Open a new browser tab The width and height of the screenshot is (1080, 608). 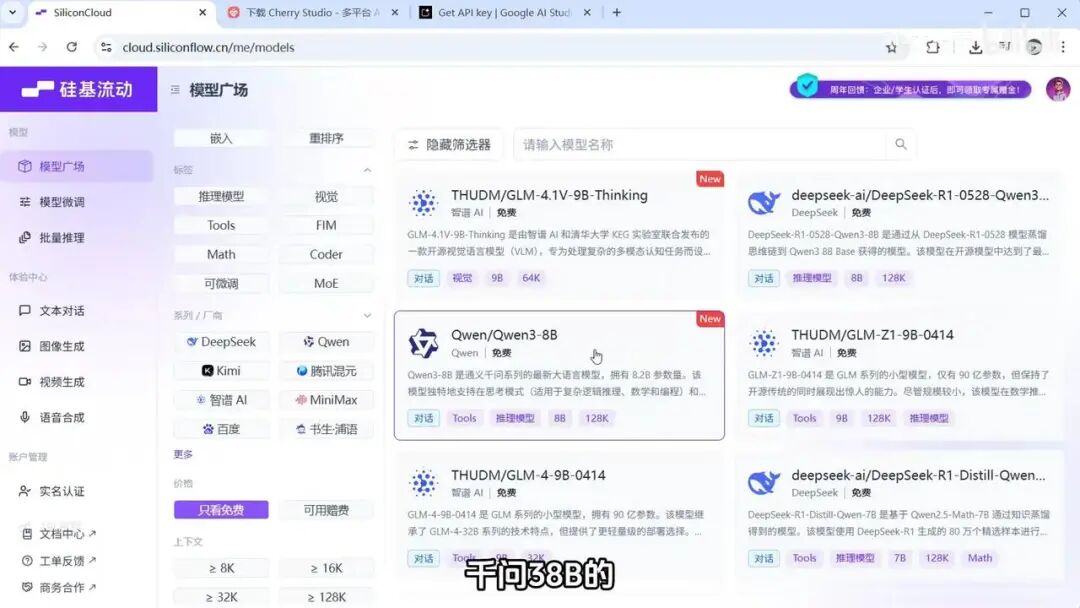point(616,12)
